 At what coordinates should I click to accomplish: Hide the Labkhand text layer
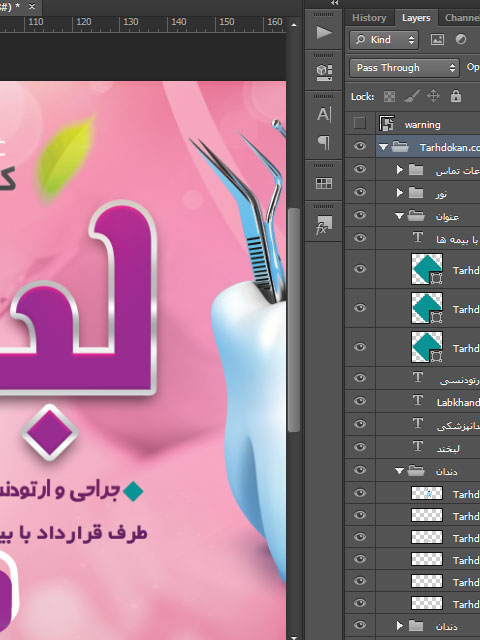click(x=360, y=400)
